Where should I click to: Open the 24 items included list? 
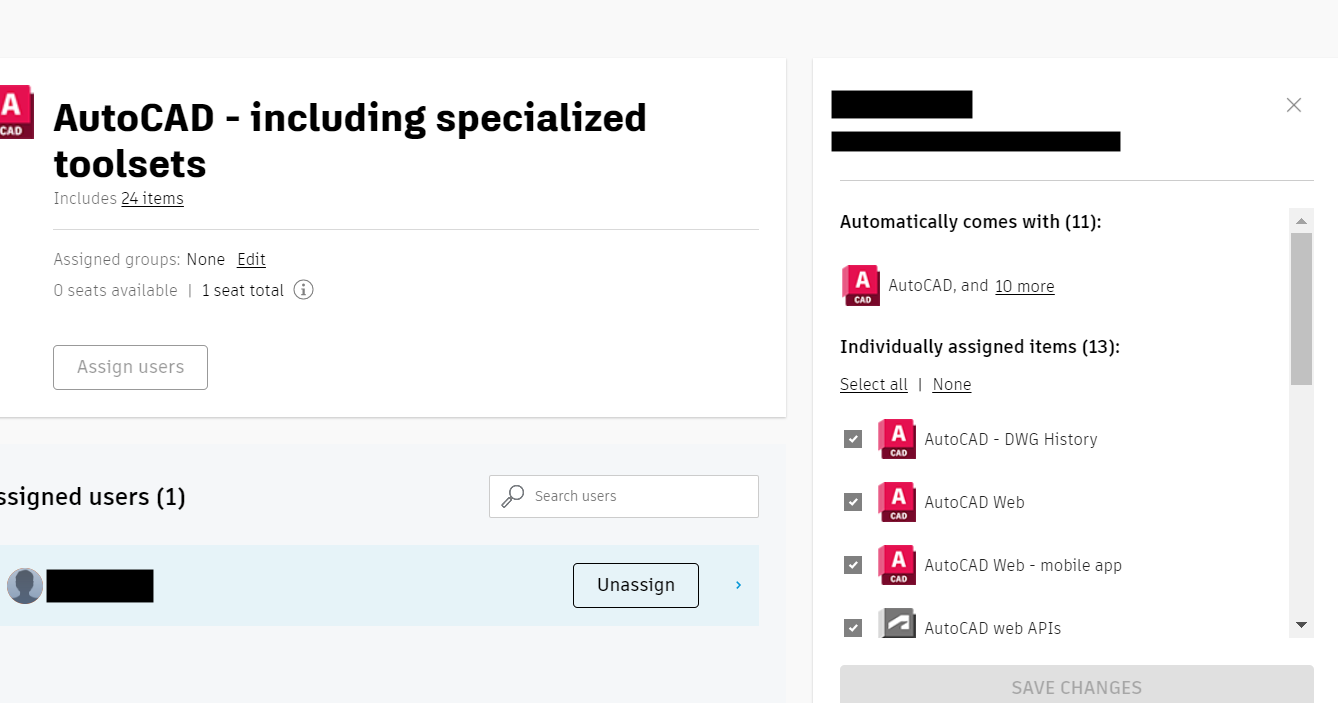[152, 198]
